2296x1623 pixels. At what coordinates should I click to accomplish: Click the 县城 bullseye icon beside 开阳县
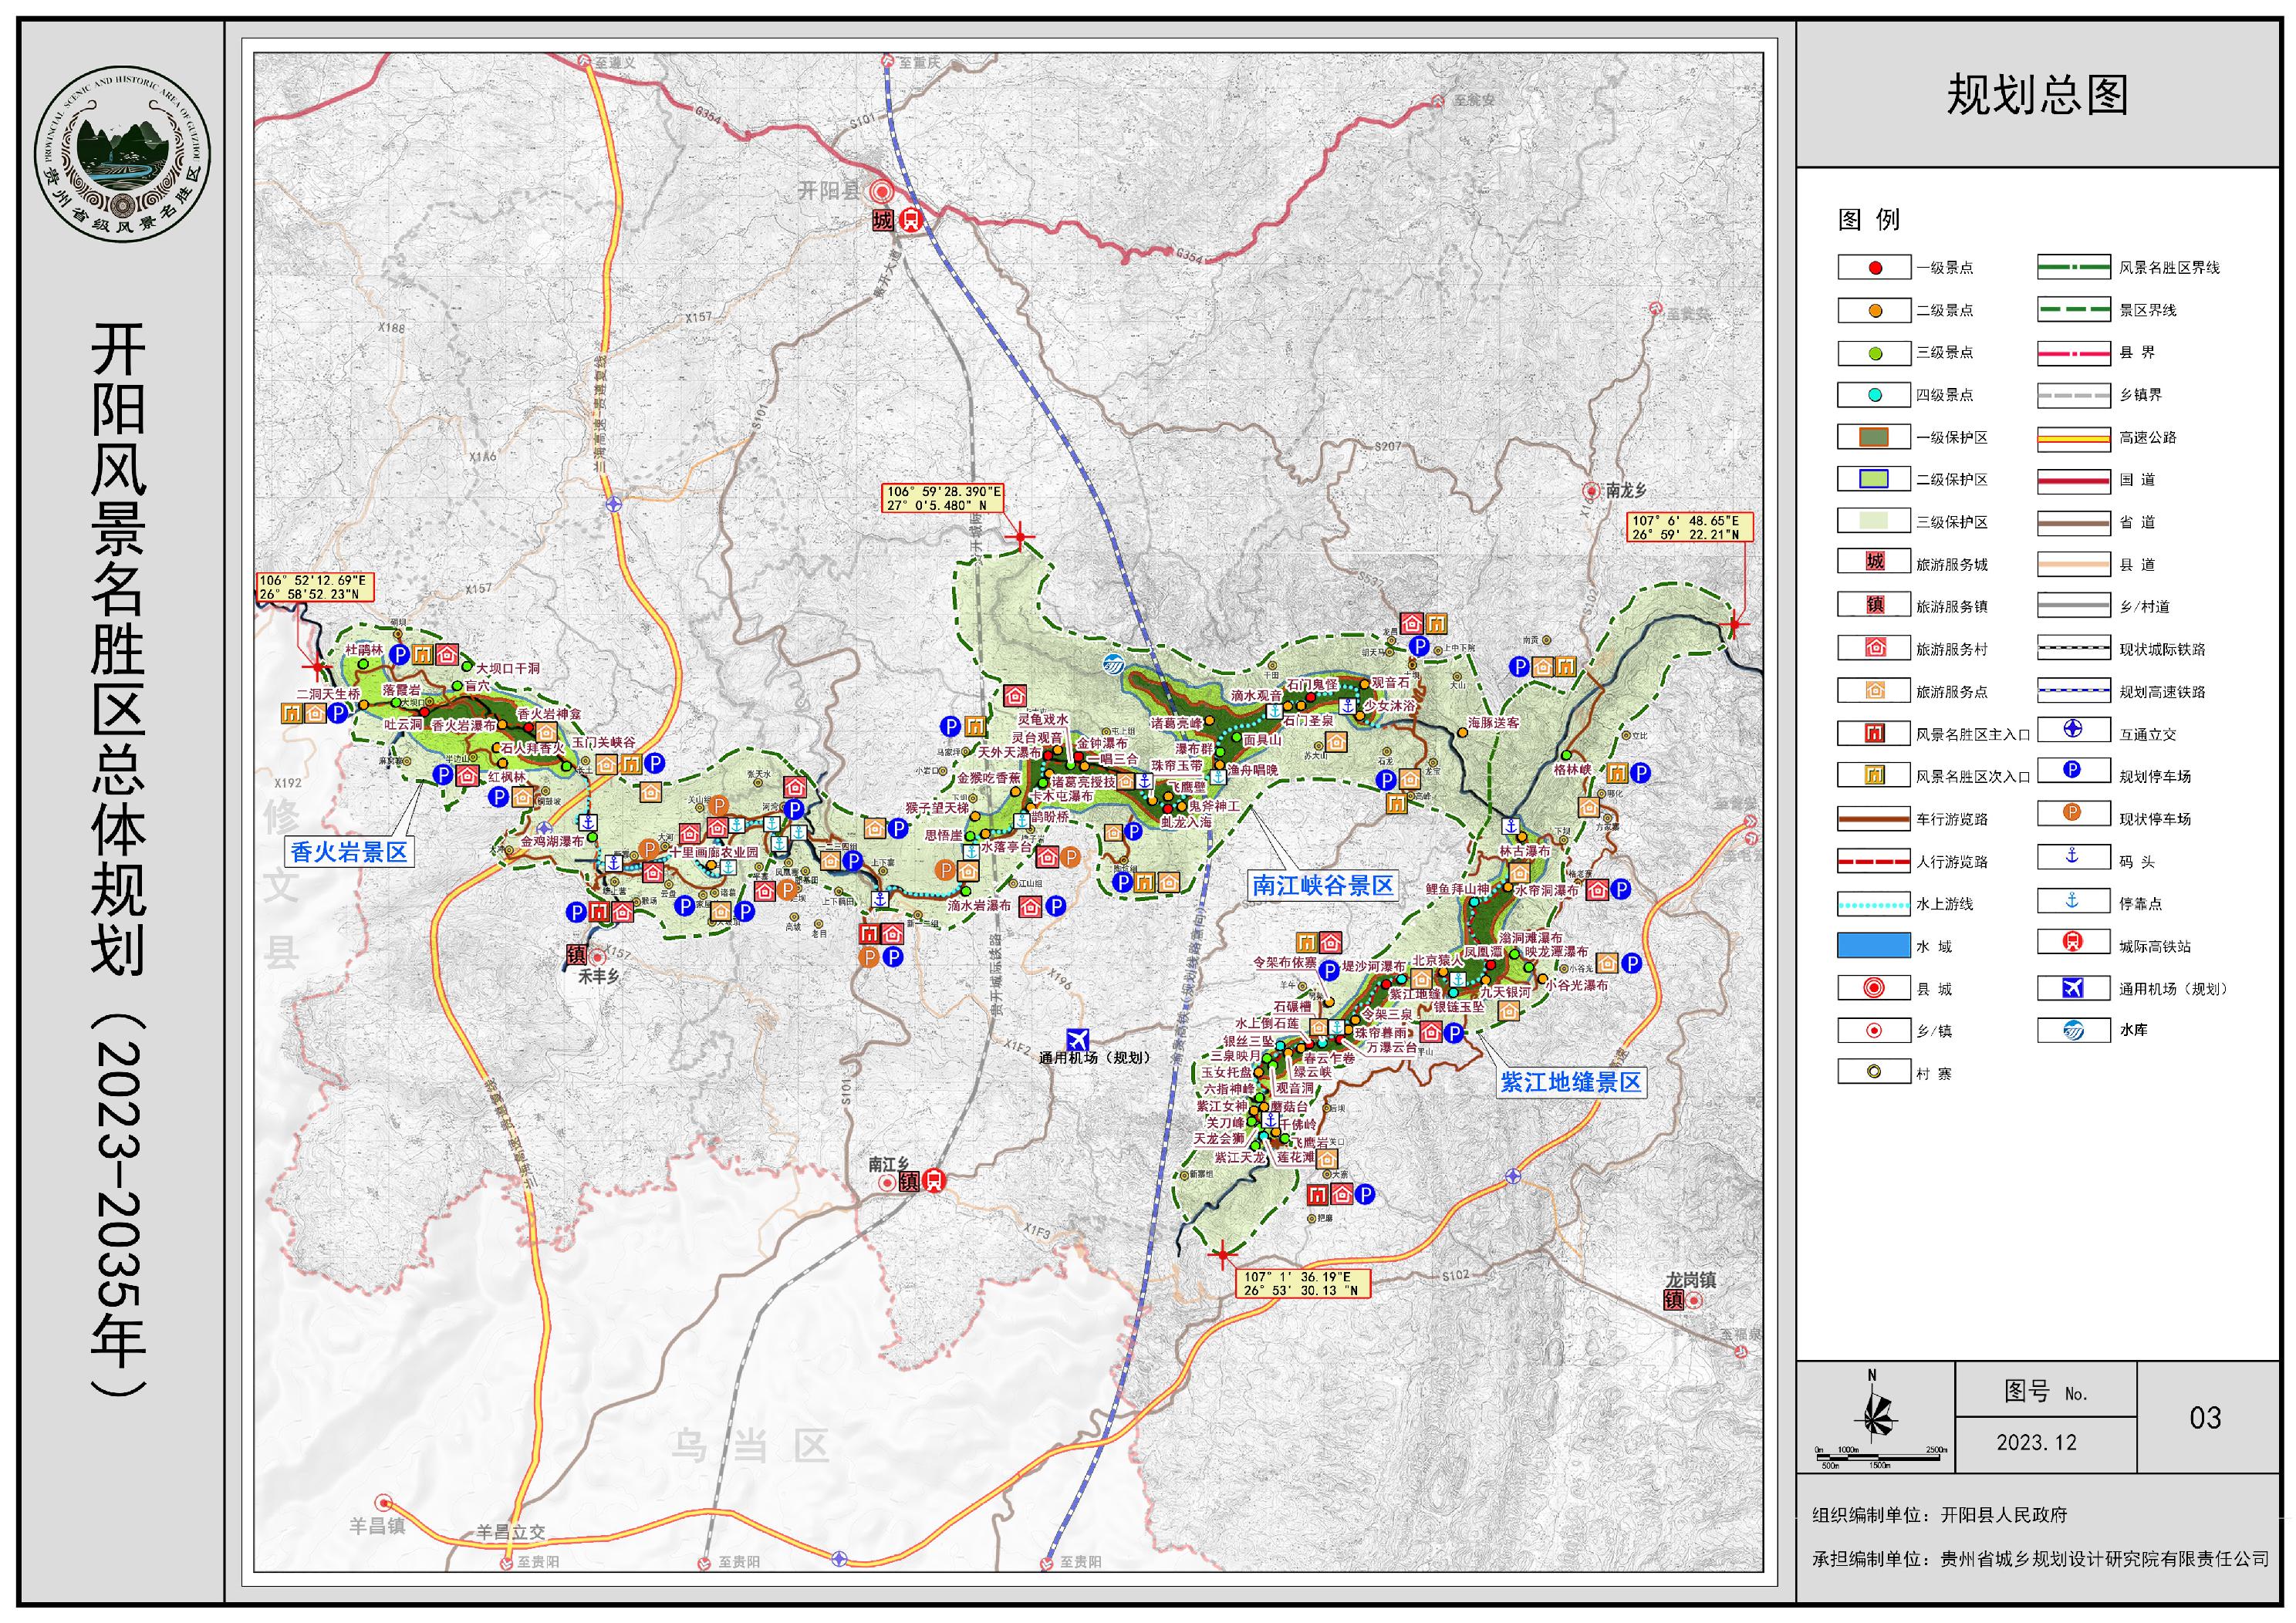point(881,192)
